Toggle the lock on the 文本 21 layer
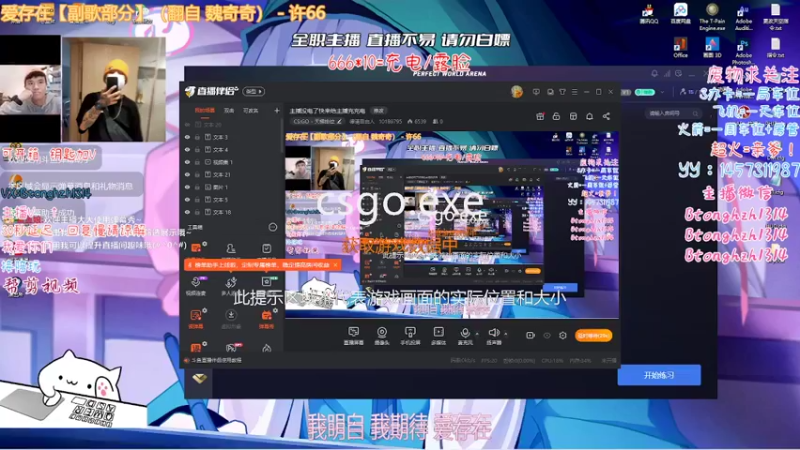 197,174
